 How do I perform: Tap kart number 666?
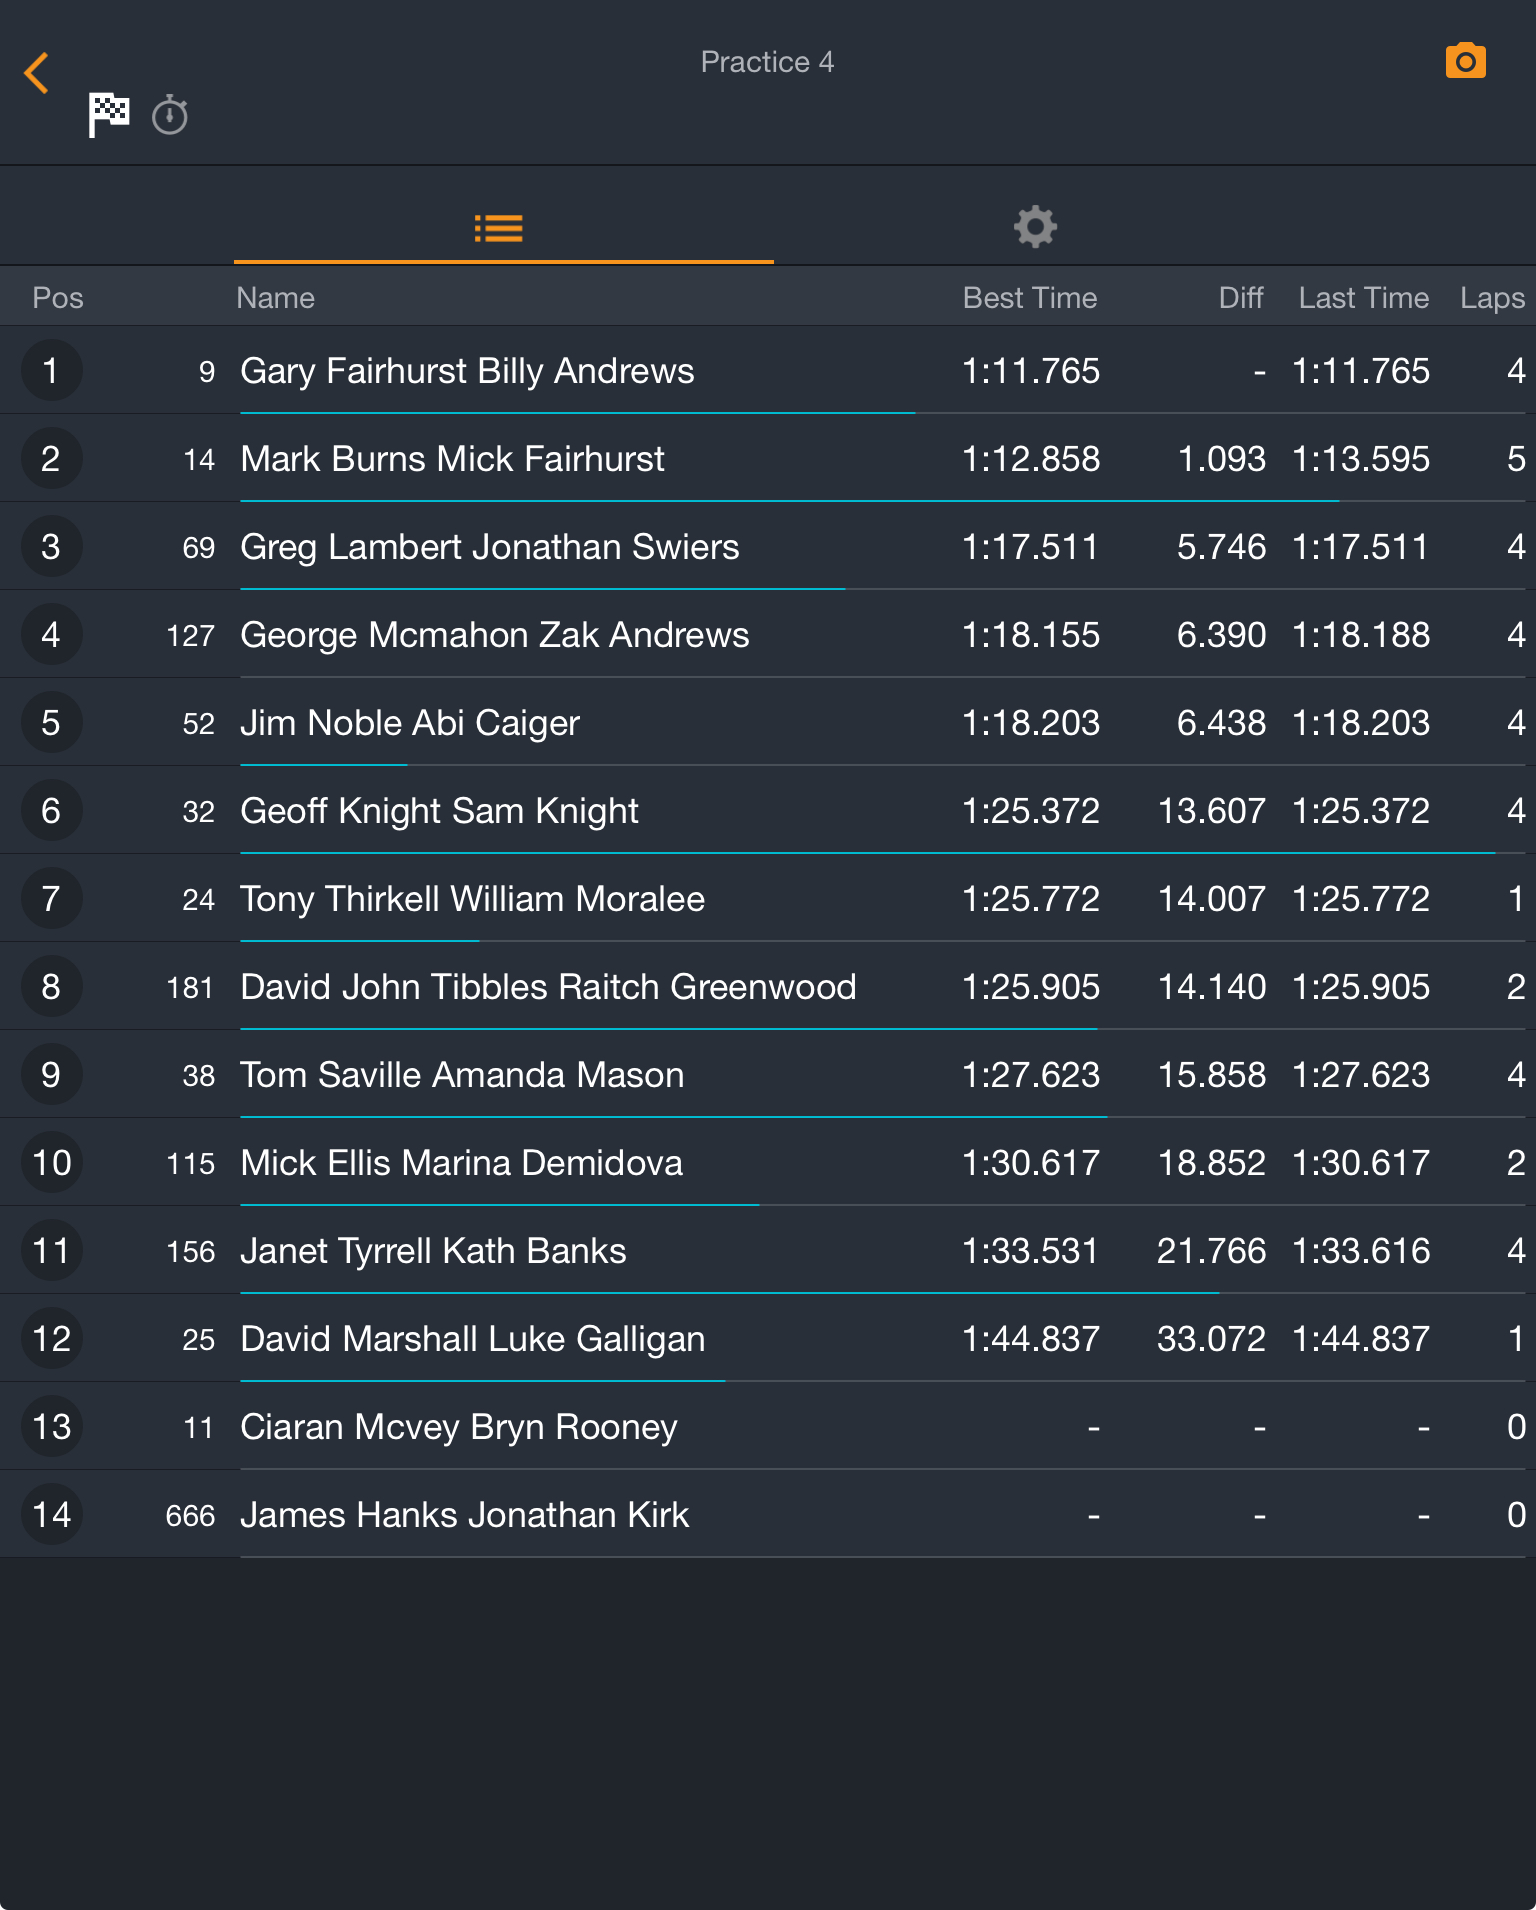(x=191, y=1516)
